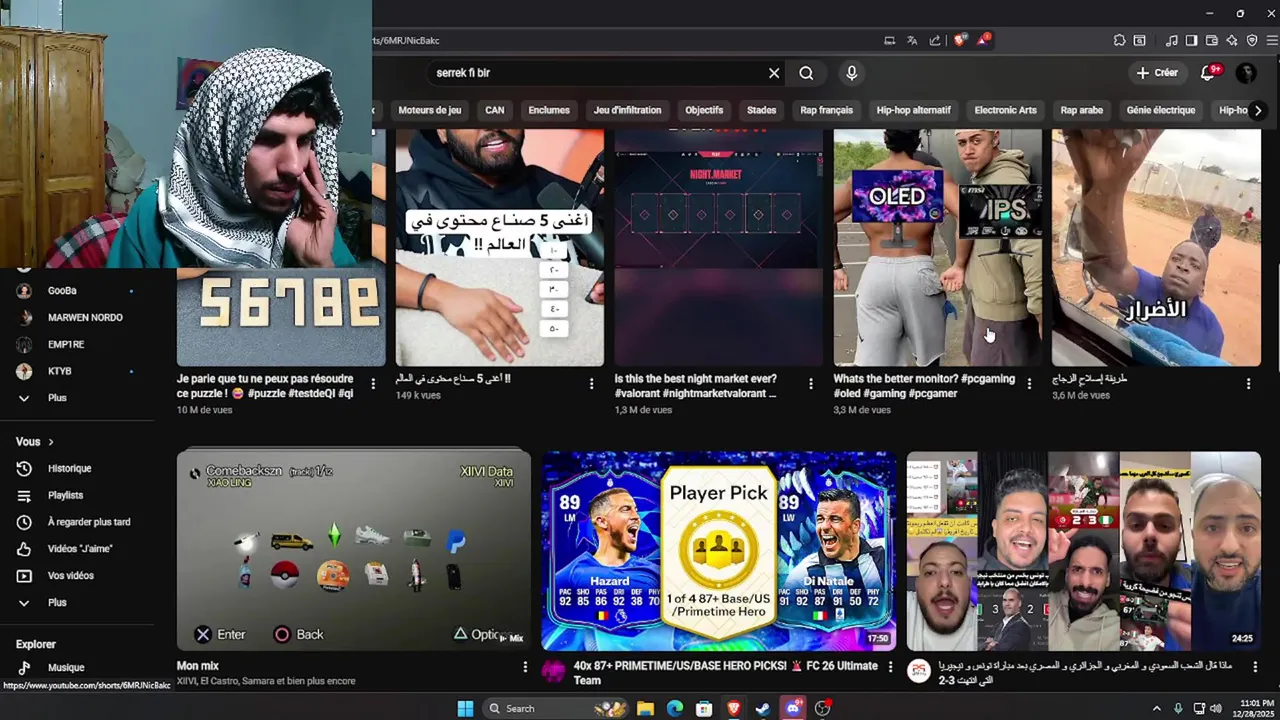Click the Créer button
This screenshot has width=1280, height=720.
[1156, 73]
